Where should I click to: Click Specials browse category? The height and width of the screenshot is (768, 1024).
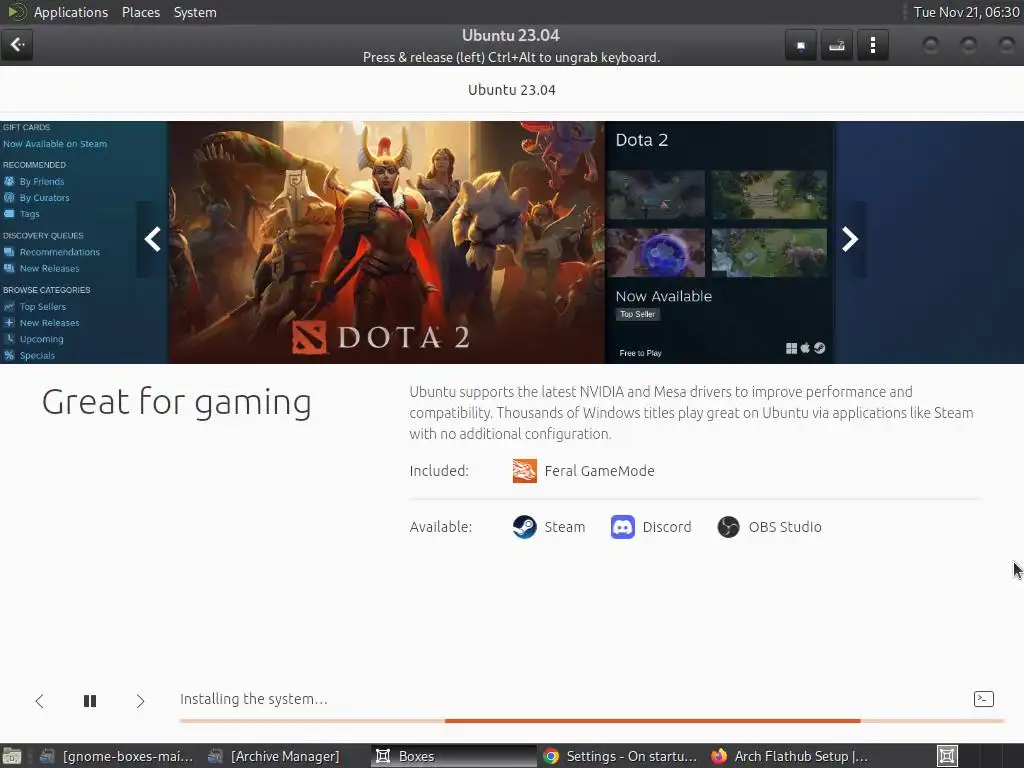pyautogui.click(x=37, y=355)
